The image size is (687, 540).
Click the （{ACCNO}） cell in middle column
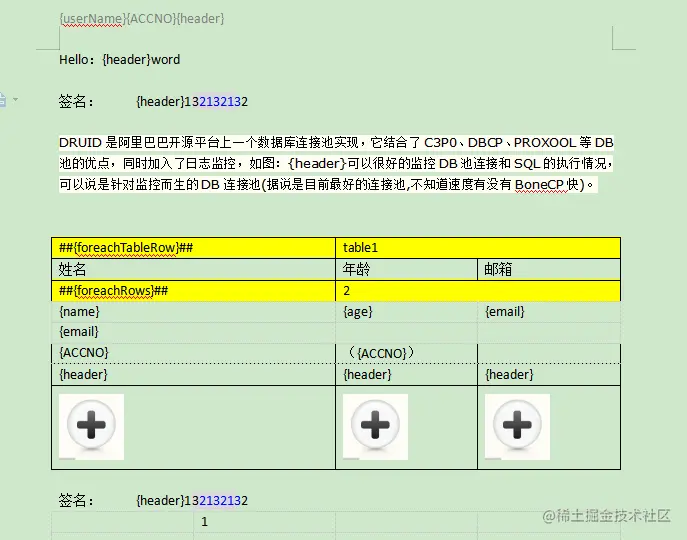coord(406,353)
